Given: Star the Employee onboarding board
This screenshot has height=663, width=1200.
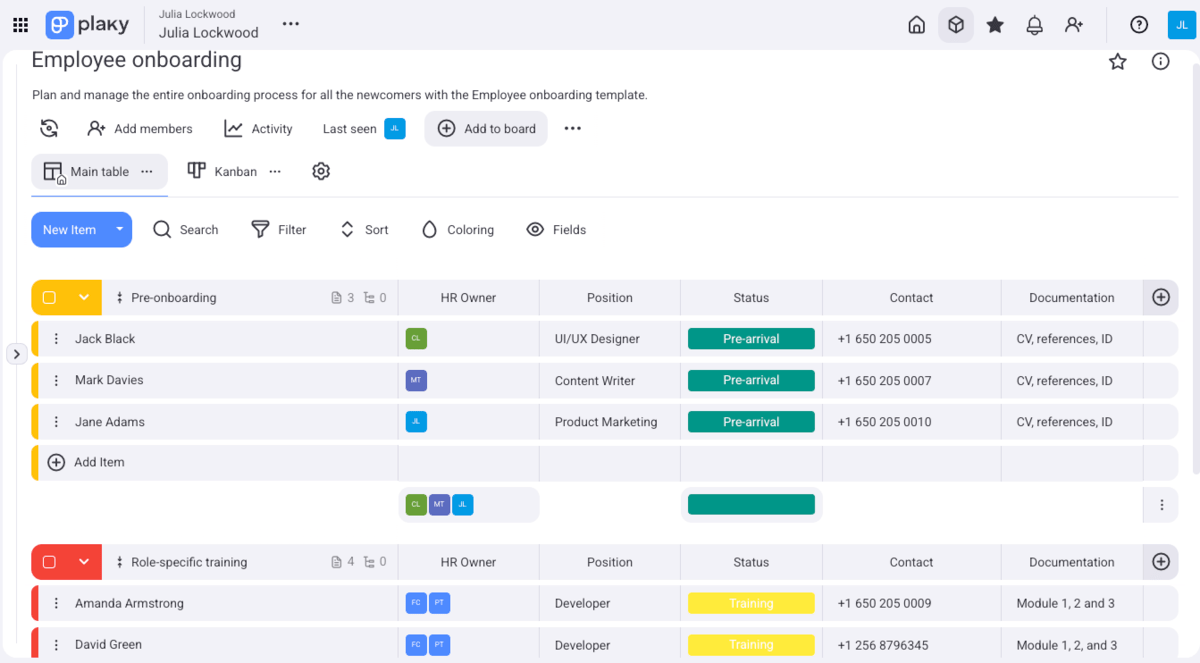Looking at the screenshot, I should (1118, 62).
